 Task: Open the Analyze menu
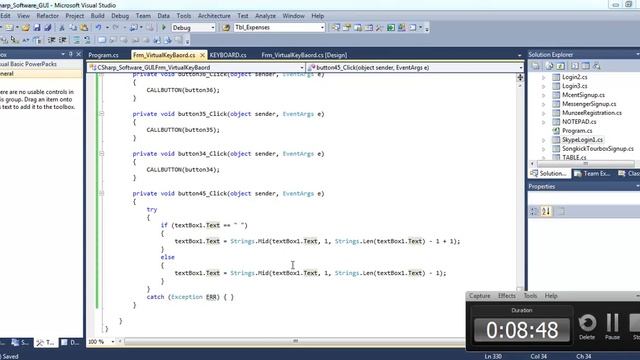click(265, 16)
